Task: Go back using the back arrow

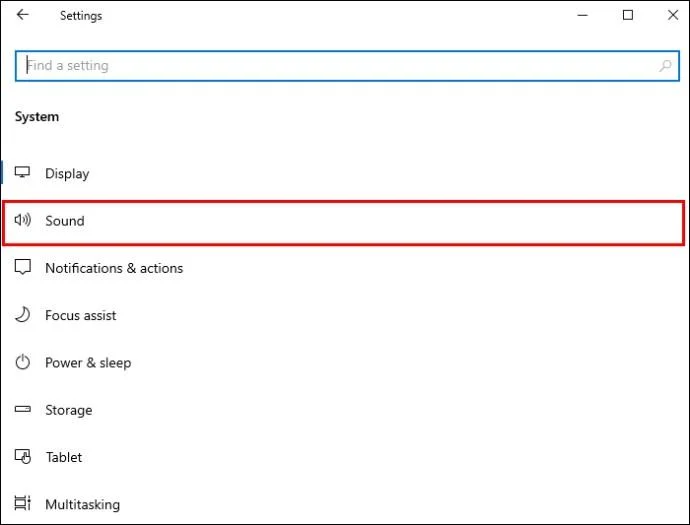Action: 22,15
